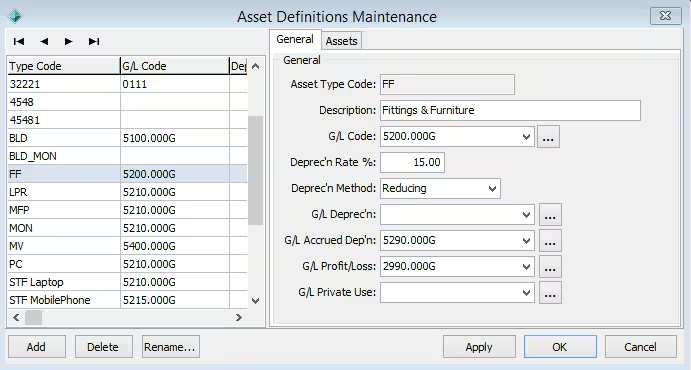
Task: Open the G/L Accrued Dep'n dropdown
Action: pos(526,240)
